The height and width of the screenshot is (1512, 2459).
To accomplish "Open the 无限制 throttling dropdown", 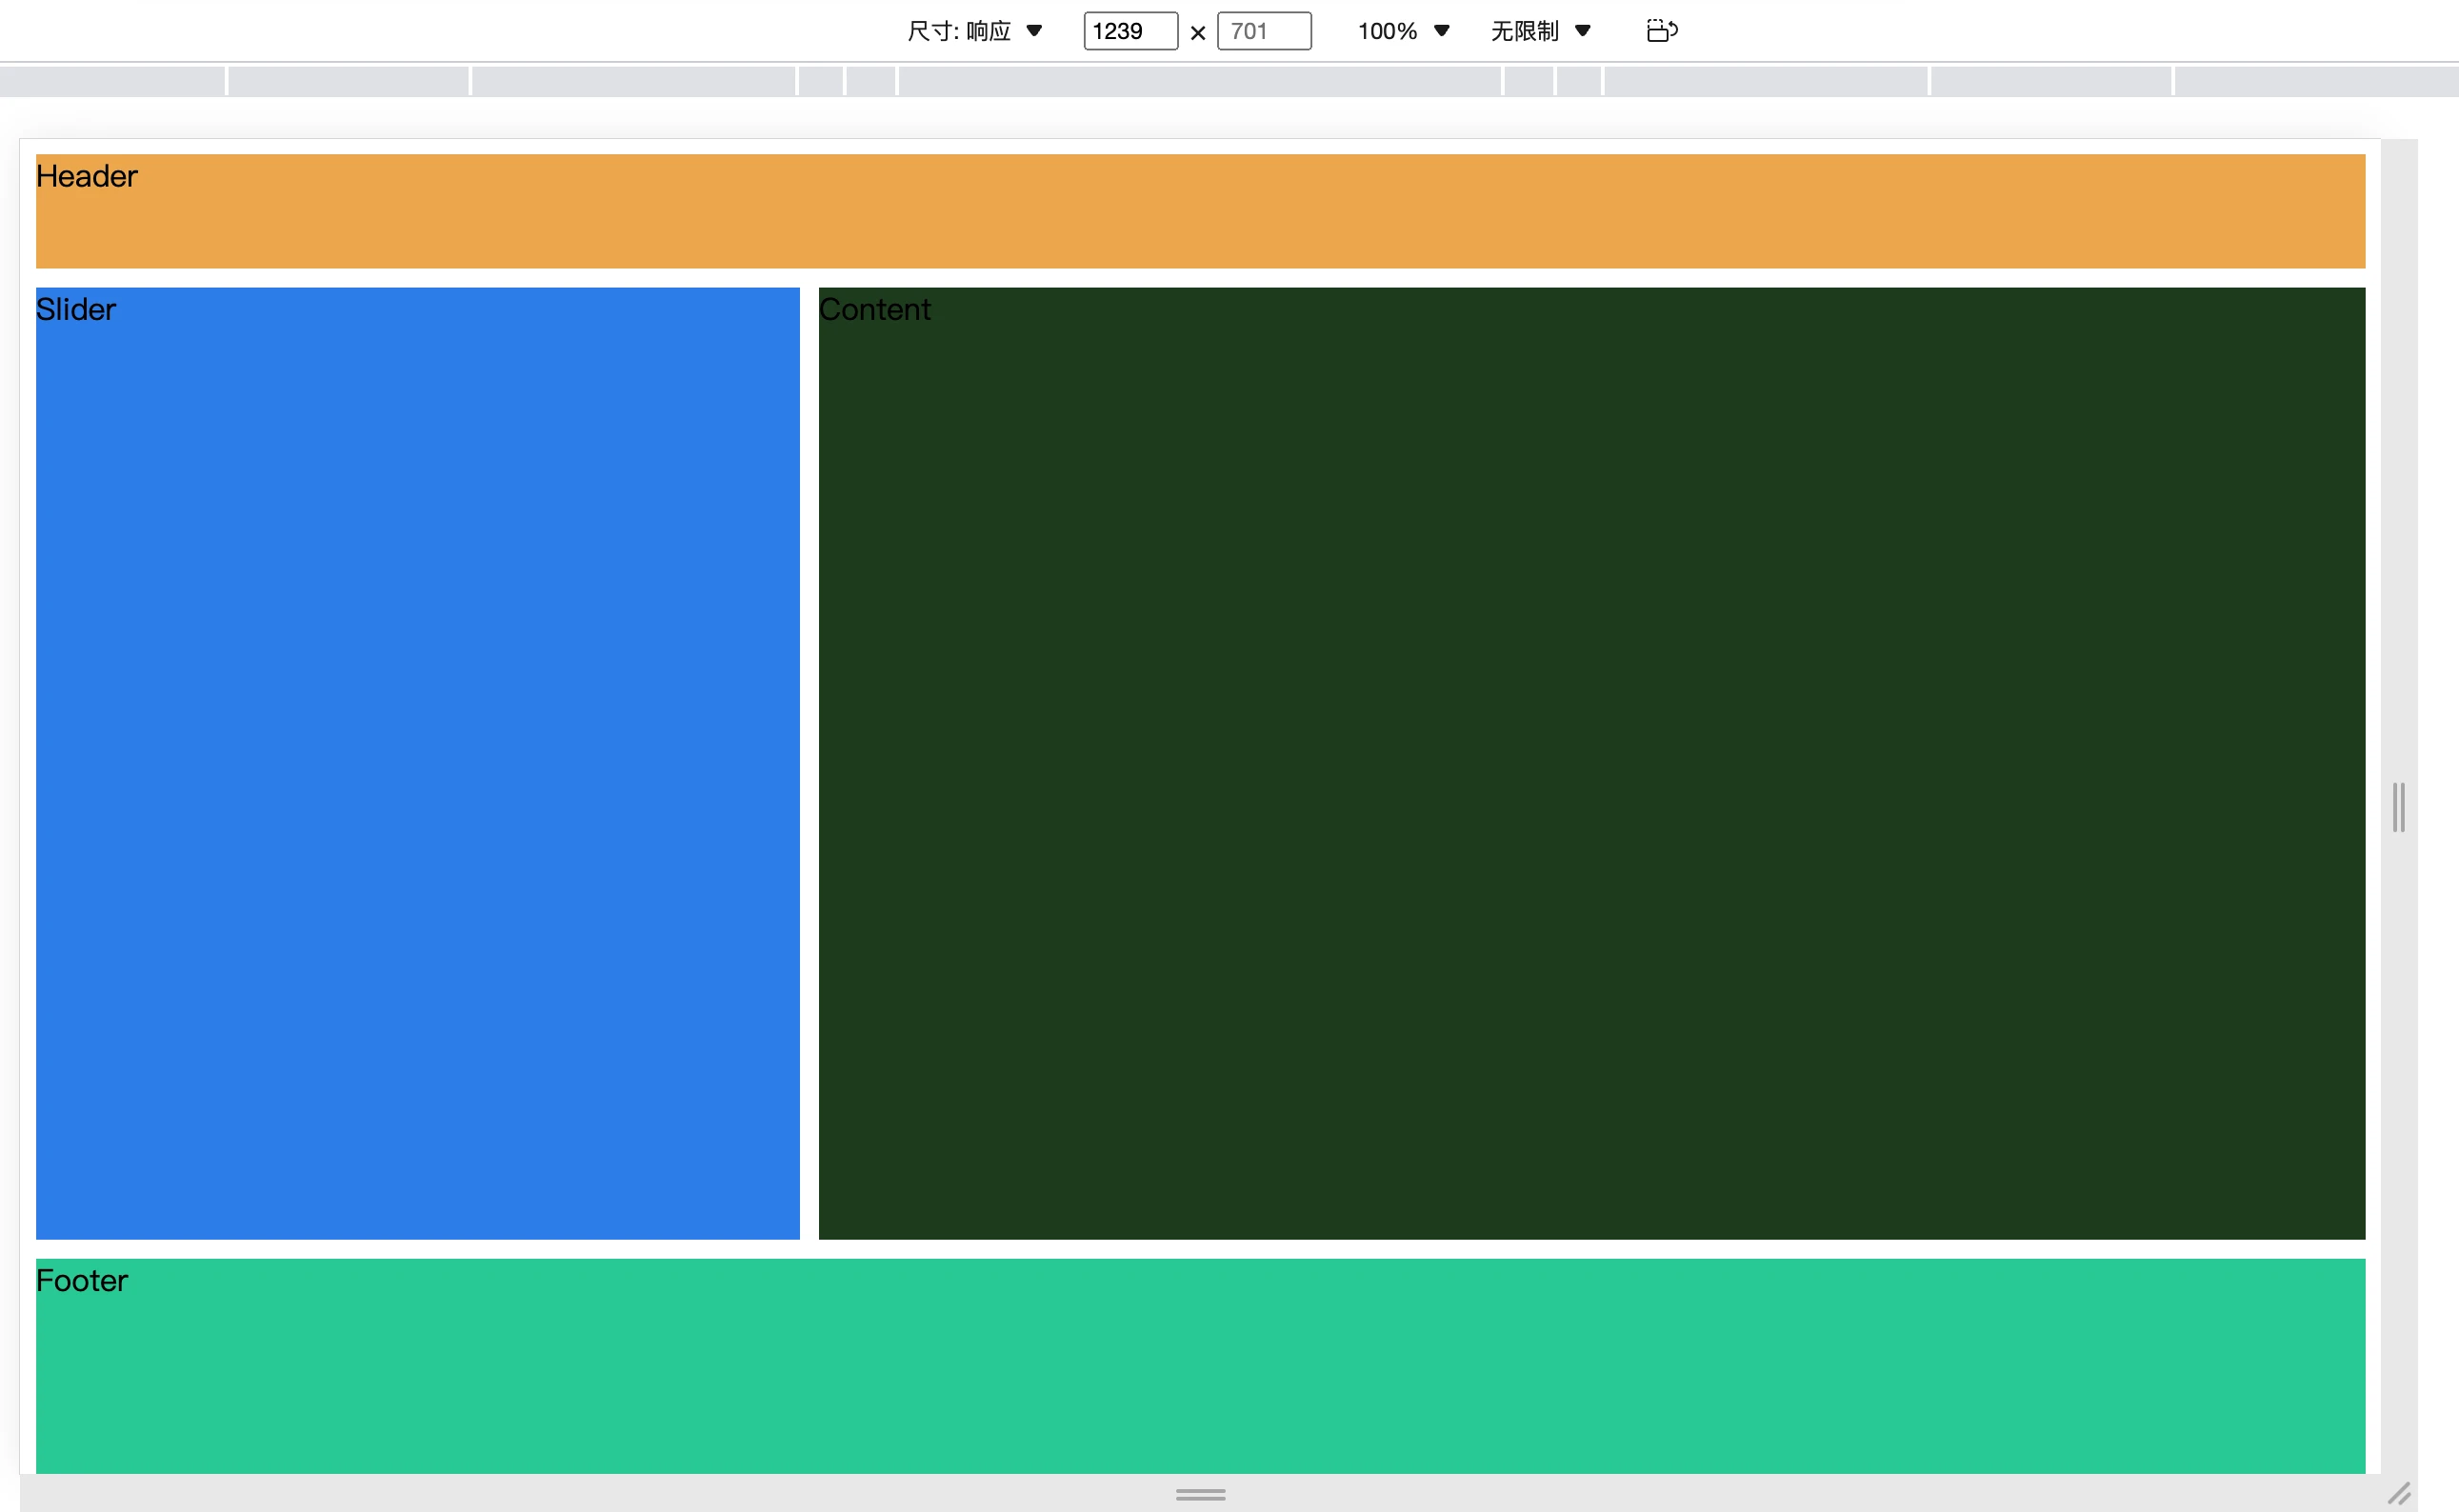I will pyautogui.click(x=1539, y=31).
